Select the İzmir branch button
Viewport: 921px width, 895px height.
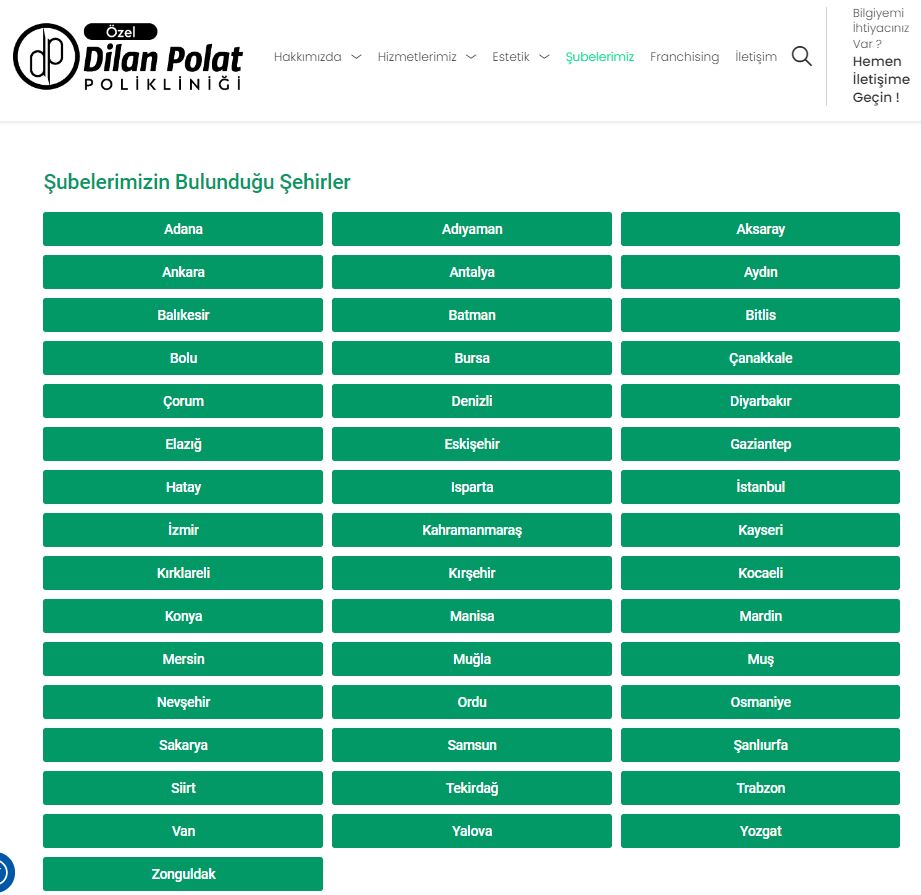pyautogui.click(x=183, y=530)
